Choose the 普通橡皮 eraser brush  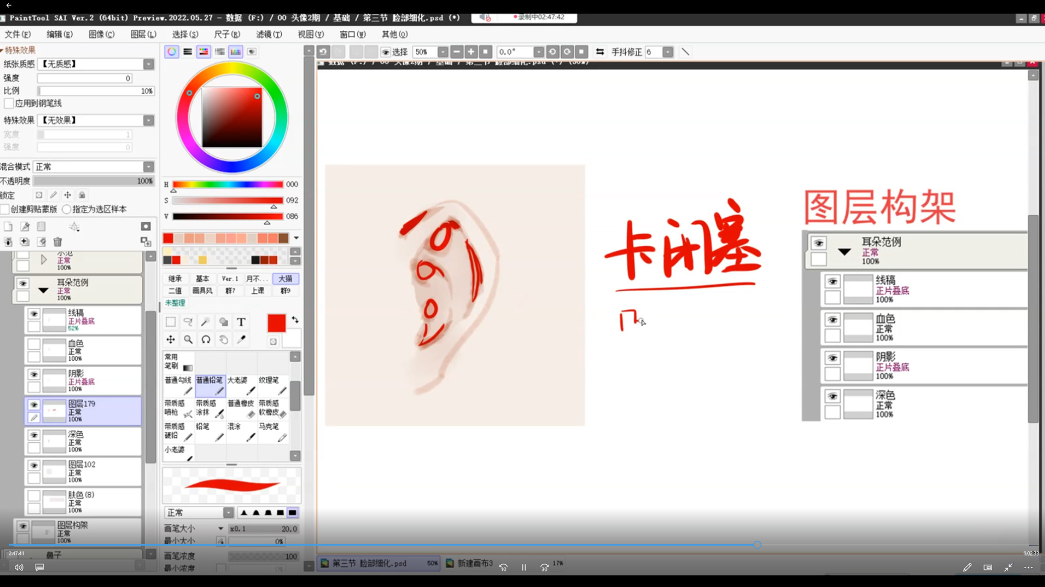(242, 408)
